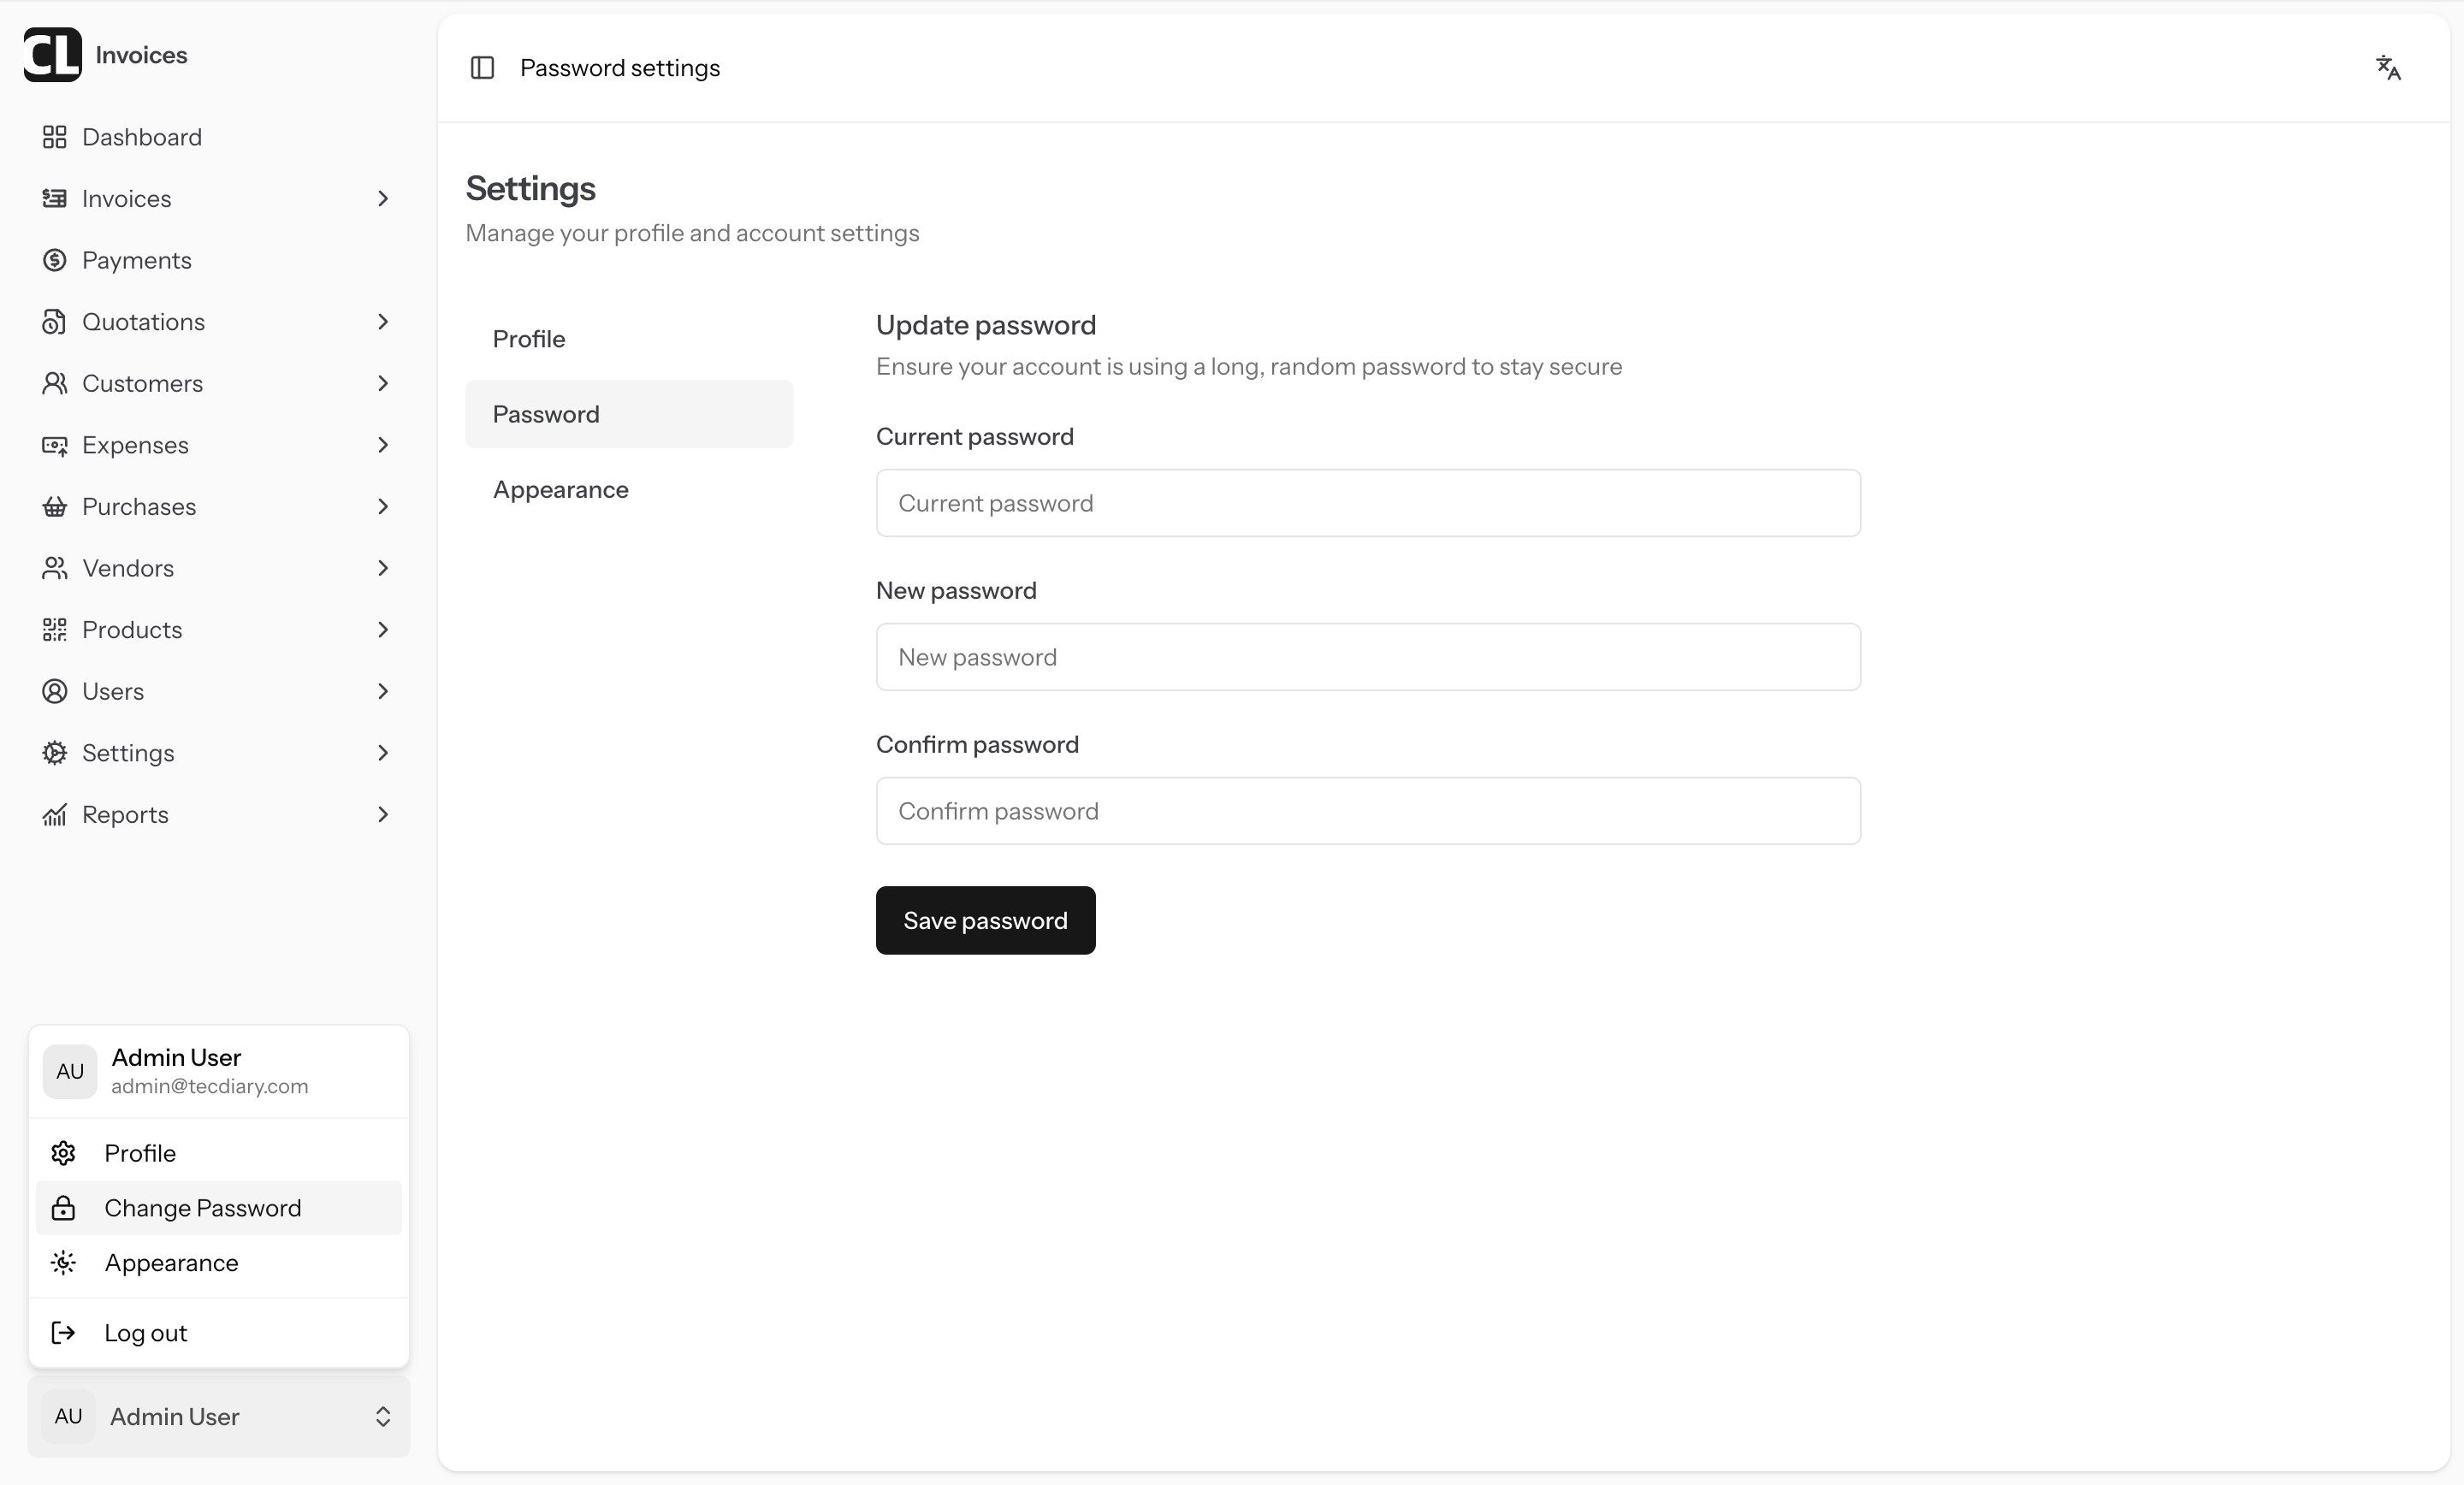Open the language translate icon
The height and width of the screenshot is (1485, 2464).
[2388, 68]
